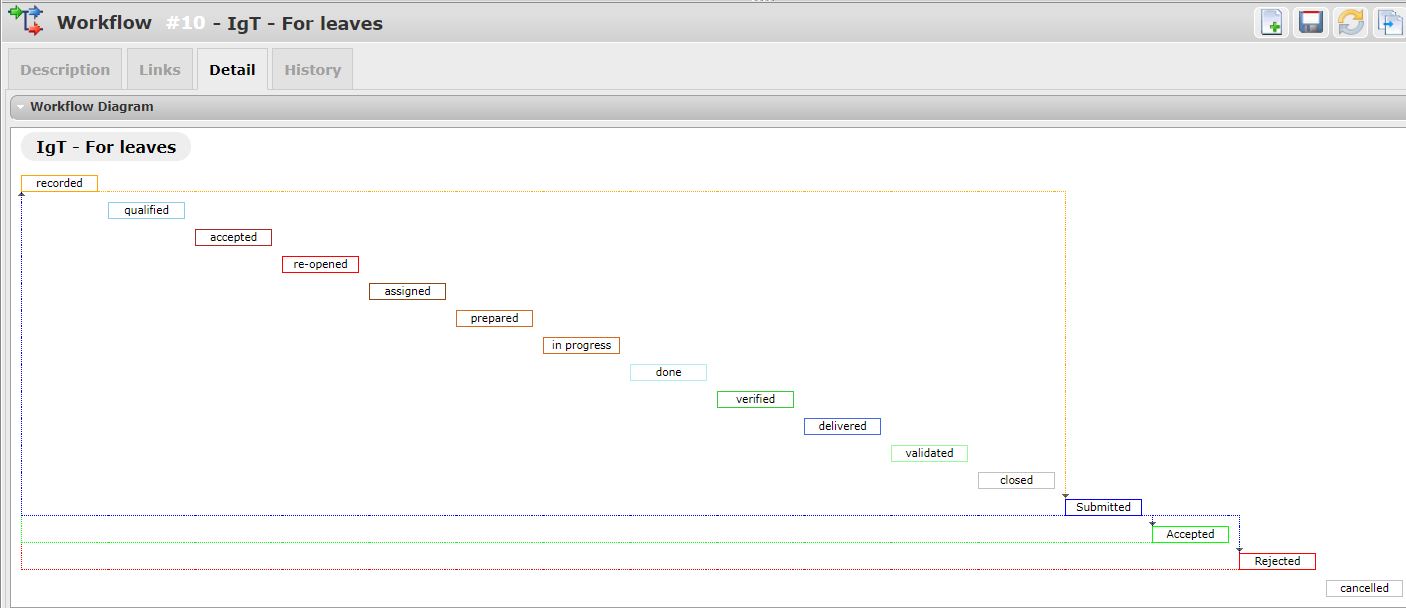
Task: Click the Workflow arrows icon beside the title
Action: [26, 21]
